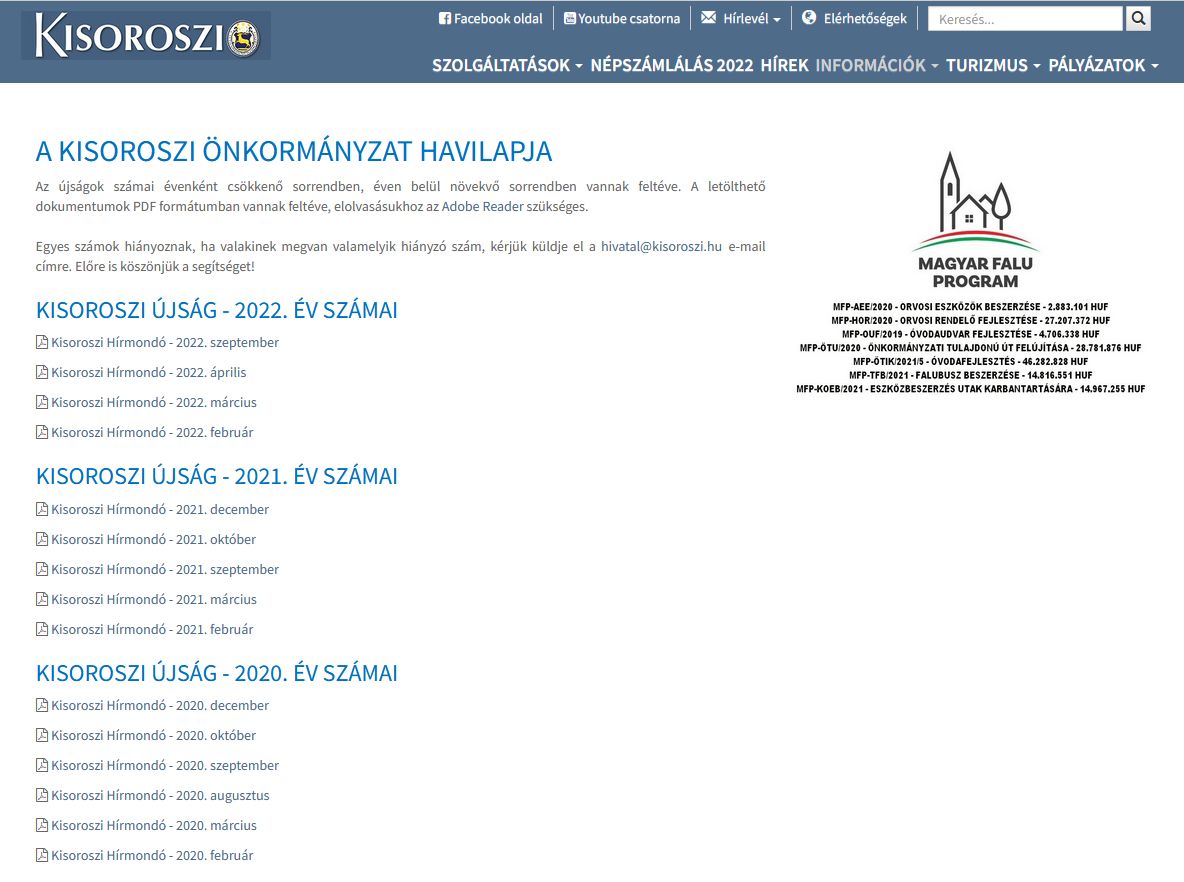Click the Facebook icon in the top bar
Screen dimensions: 1184x882
coord(445,18)
